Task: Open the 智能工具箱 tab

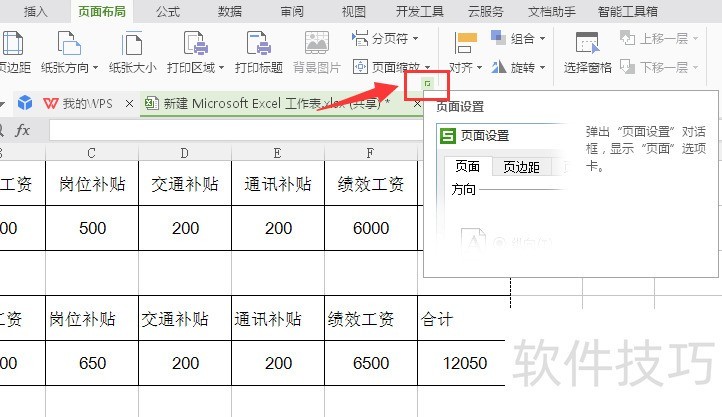Action: coord(627,12)
